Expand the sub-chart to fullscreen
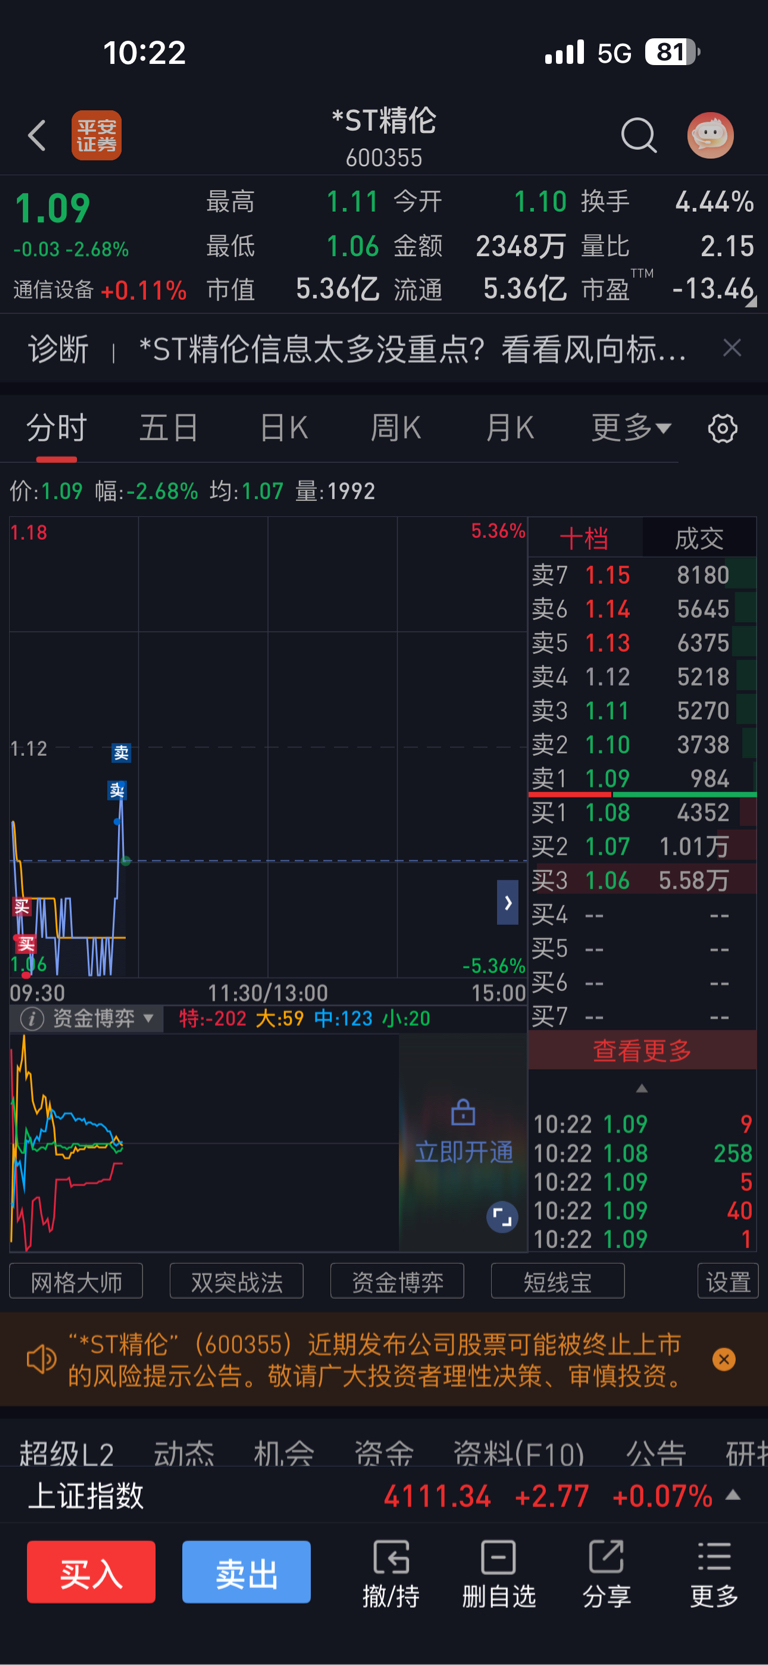768x1665 pixels. coord(502,1217)
